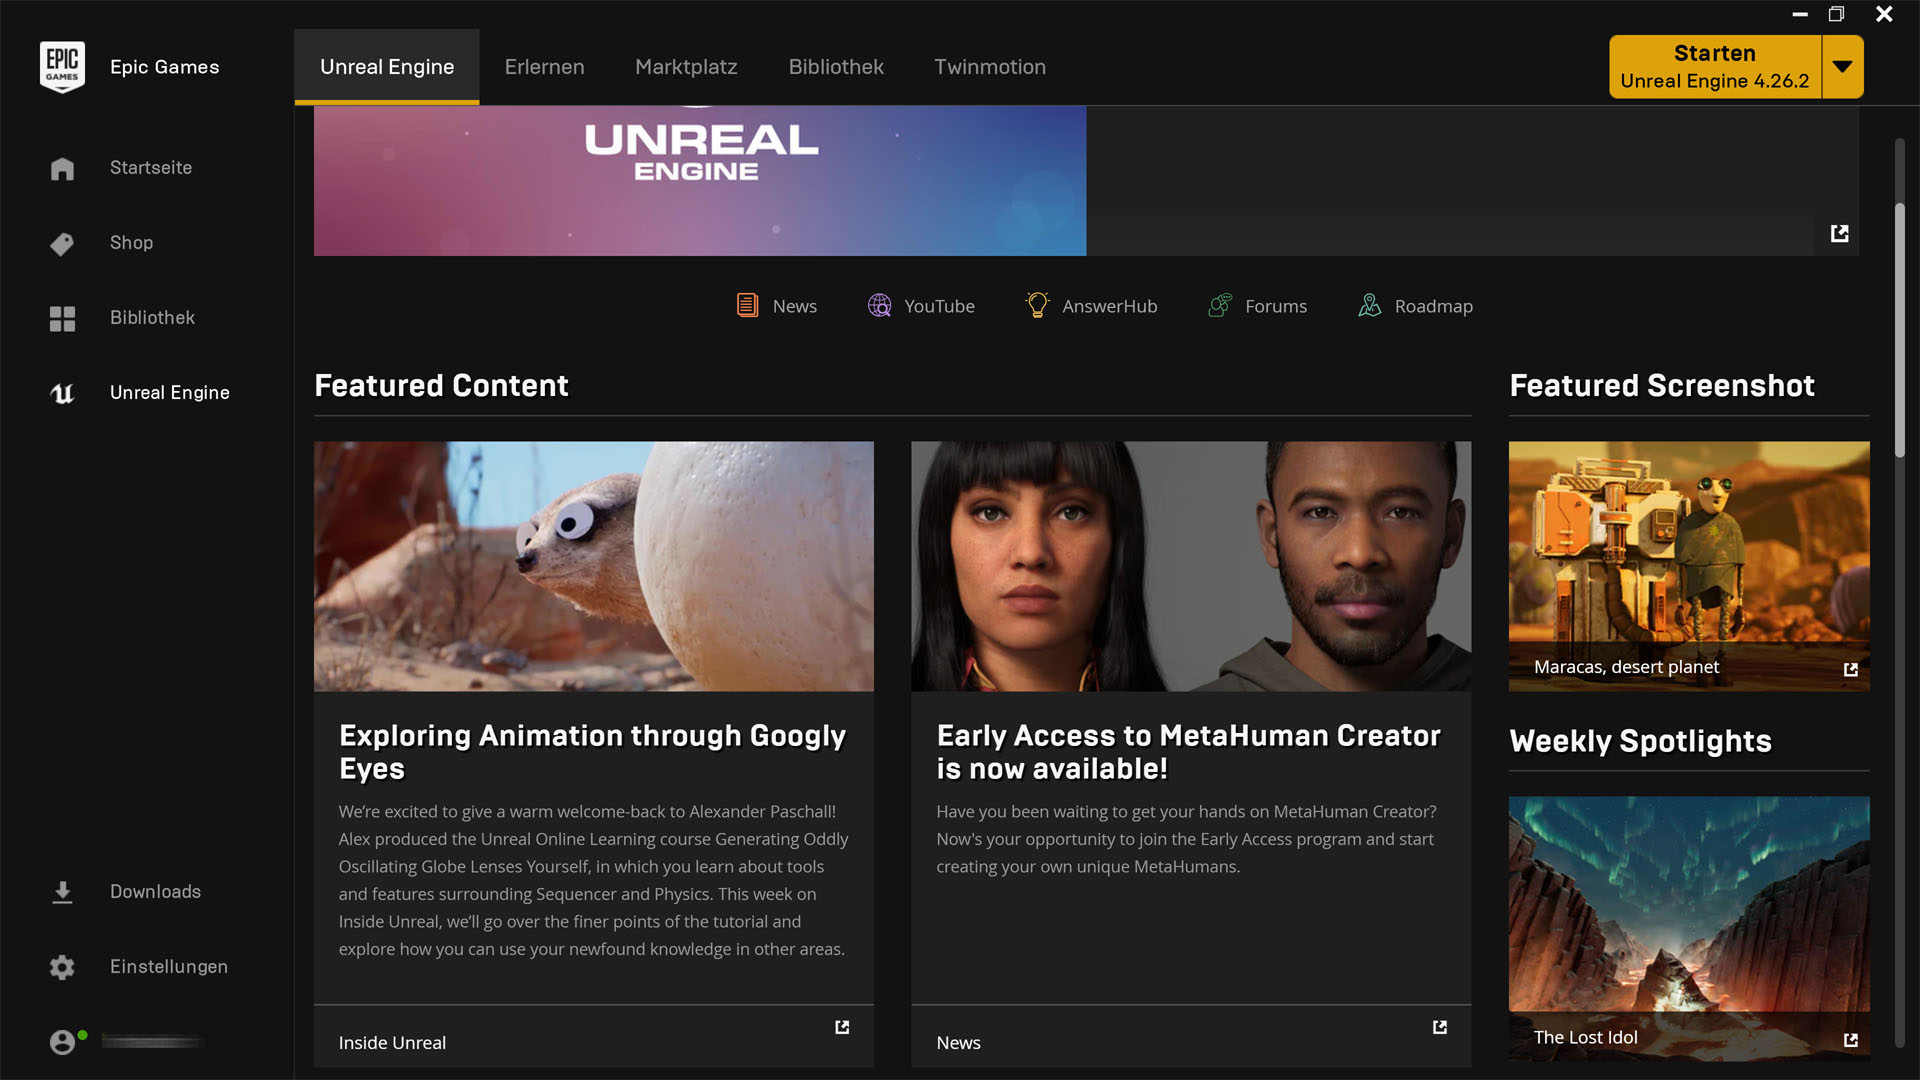Launch Unreal Engine 4.26.2 with Starten
Image resolution: width=1920 pixels, height=1080 pixels.
(1715, 67)
